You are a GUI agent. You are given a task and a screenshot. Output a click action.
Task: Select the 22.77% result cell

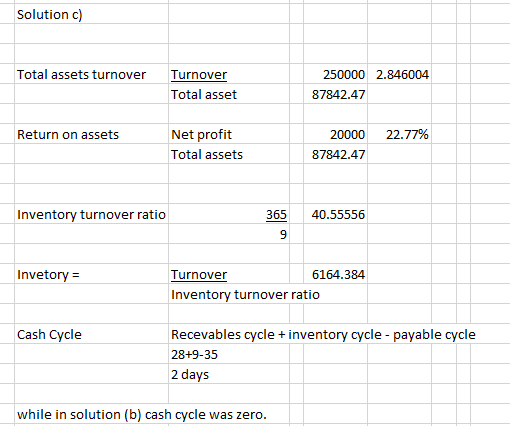tap(399, 134)
